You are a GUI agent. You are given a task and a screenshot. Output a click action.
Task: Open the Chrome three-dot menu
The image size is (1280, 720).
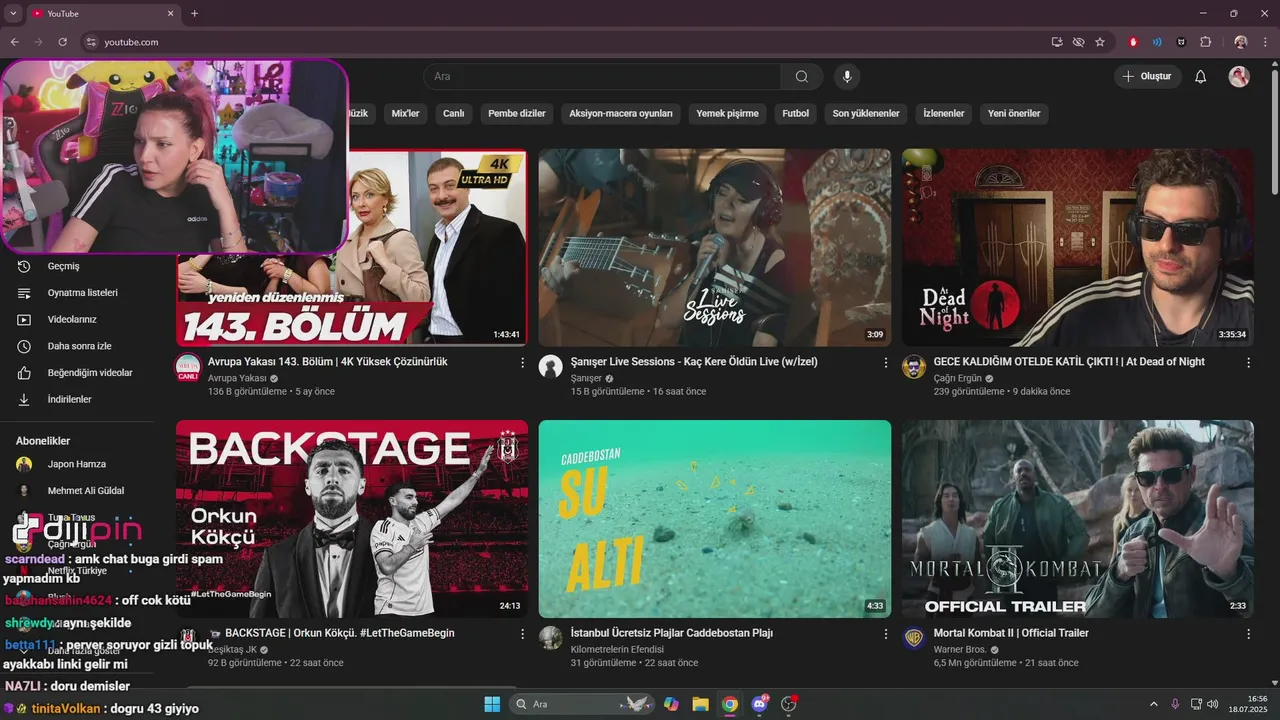pos(1264,42)
